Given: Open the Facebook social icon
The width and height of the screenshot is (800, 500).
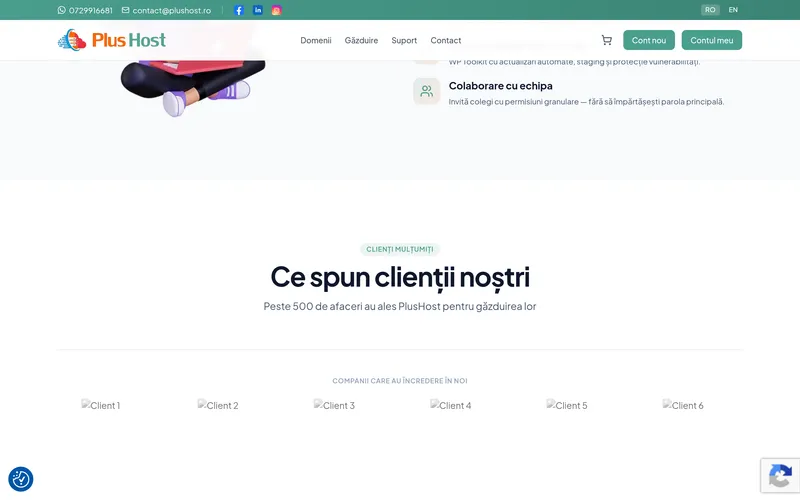Looking at the screenshot, I should 239,10.
